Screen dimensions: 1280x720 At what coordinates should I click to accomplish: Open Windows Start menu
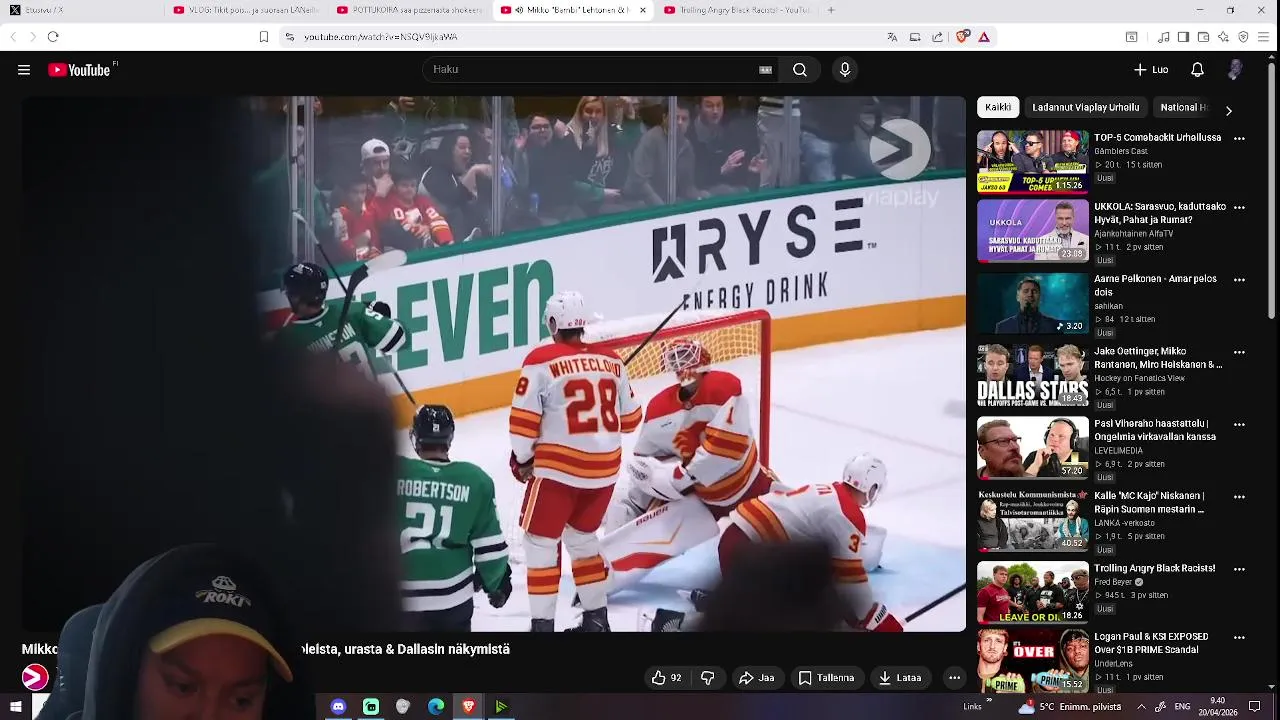(15, 707)
